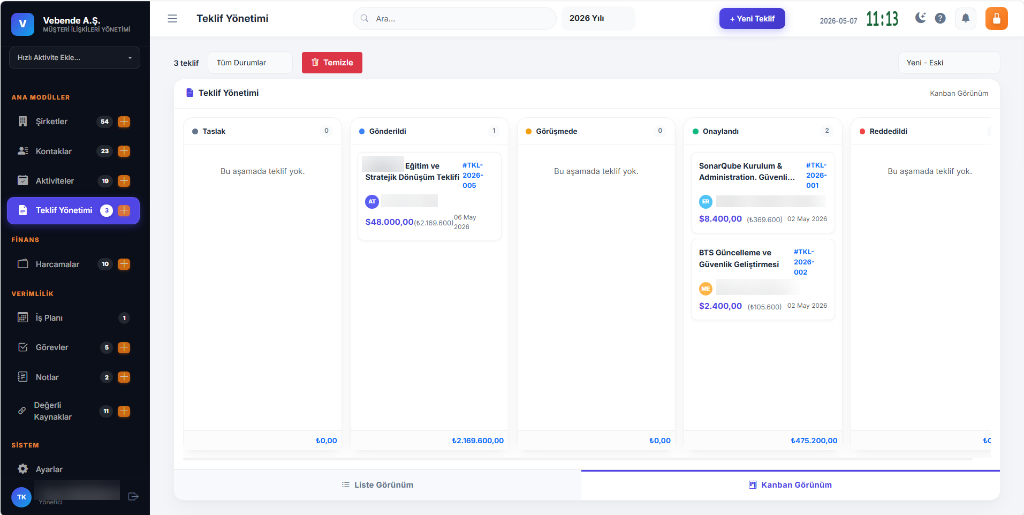
Task: Collapse sidebar with the hamburger menu icon
Action: click(172, 18)
